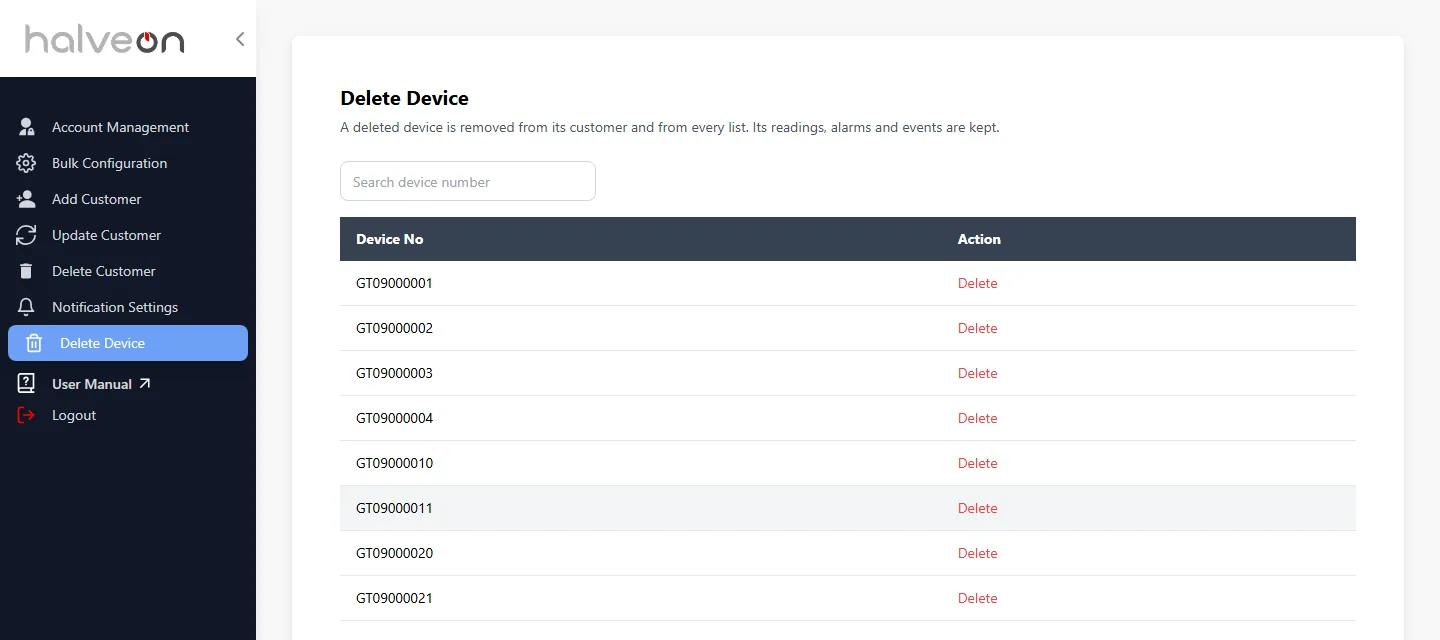Delete device GT09000004
The width and height of the screenshot is (1440, 640).
[x=977, y=418]
